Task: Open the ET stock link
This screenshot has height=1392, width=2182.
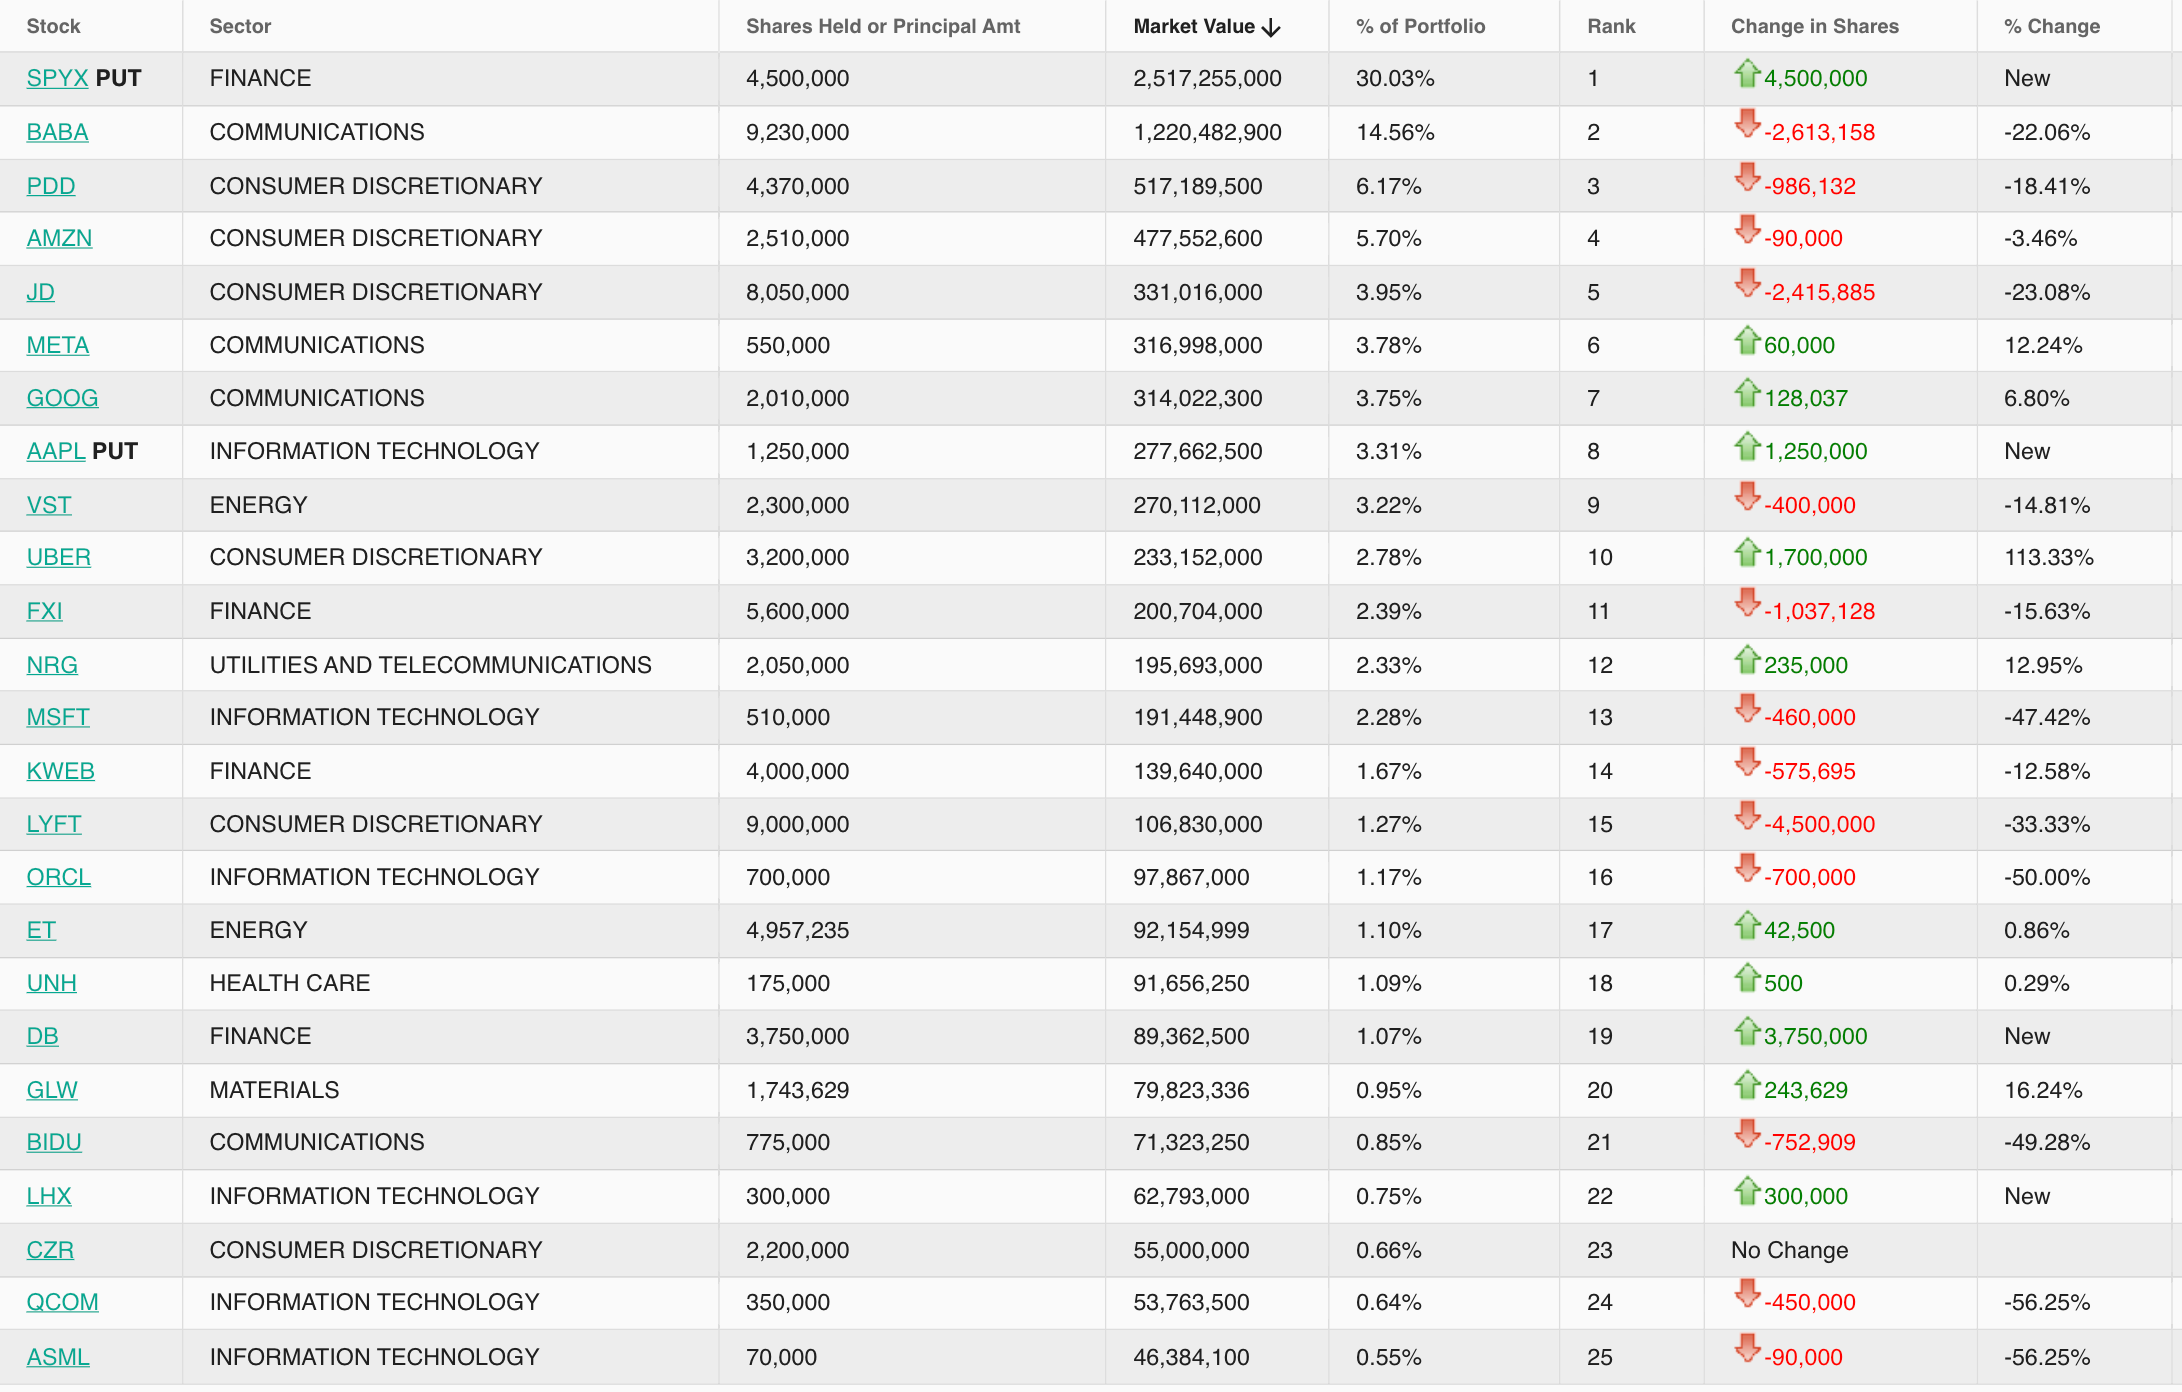Action: pyautogui.click(x=41, y=930)
